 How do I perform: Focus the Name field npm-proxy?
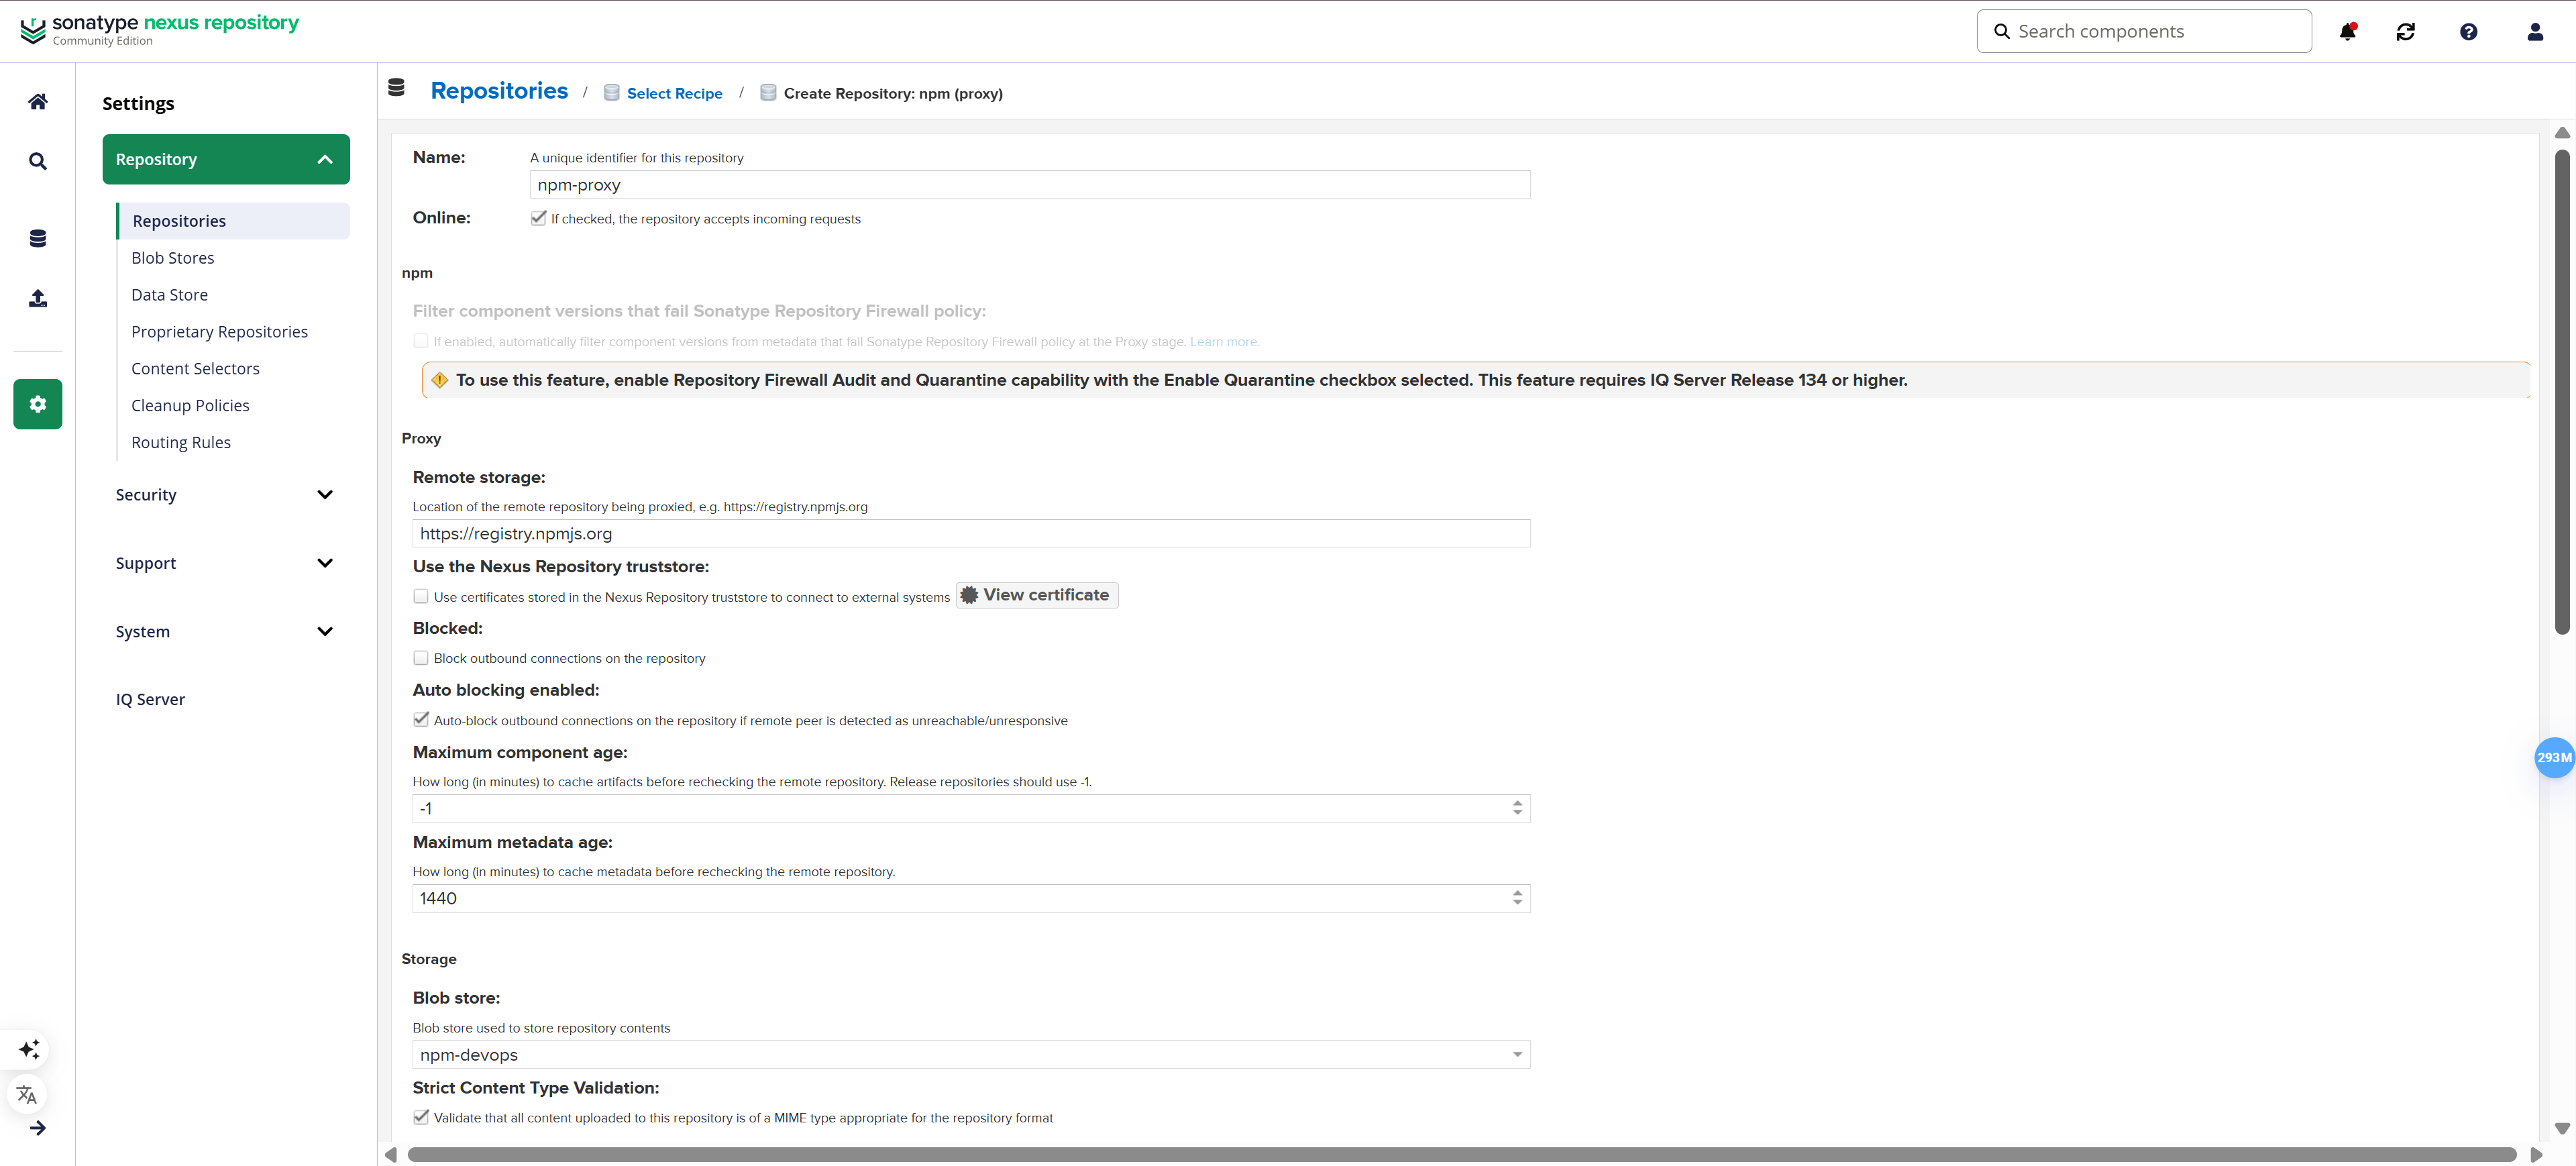tap(1030, 184)
